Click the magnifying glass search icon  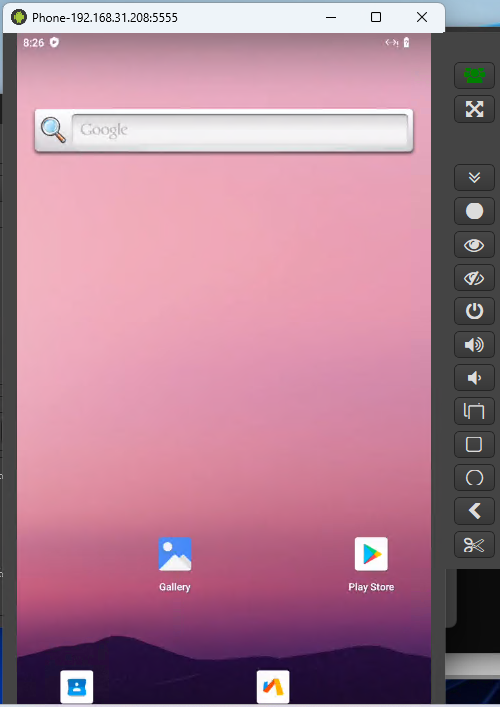[53, 130]
